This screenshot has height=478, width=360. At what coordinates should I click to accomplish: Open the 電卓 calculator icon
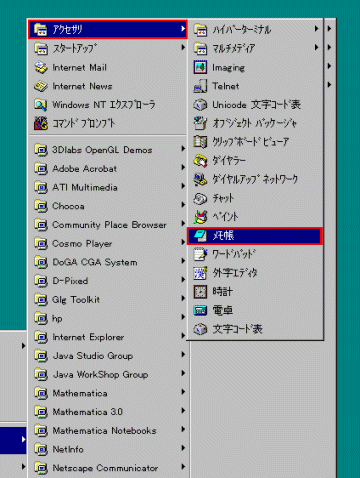pos(200,311)
